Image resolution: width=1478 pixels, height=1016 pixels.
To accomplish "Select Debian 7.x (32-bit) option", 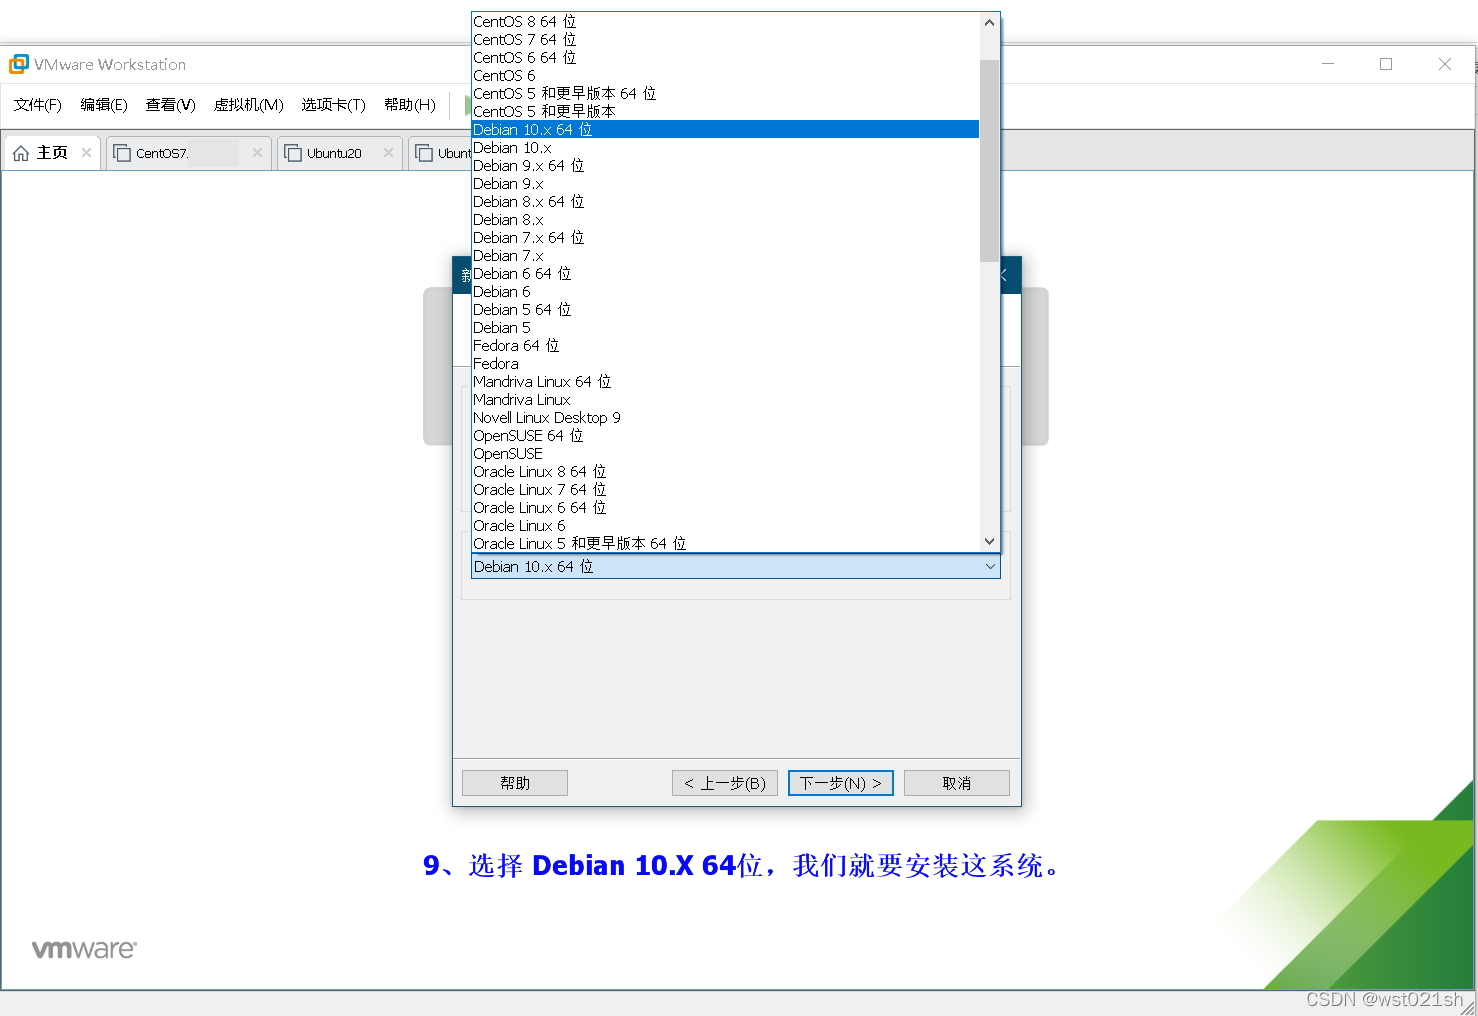I will [x=725, y=256].
